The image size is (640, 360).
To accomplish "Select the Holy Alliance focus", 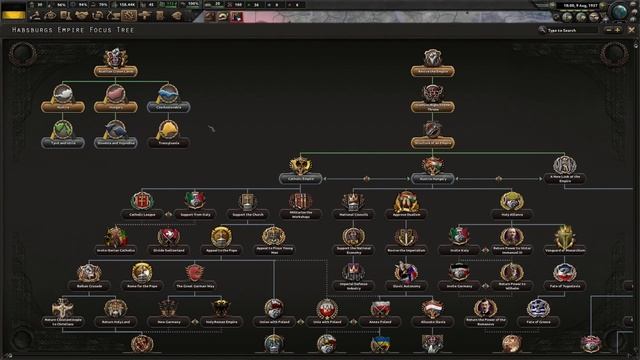I will click(512, 206).
